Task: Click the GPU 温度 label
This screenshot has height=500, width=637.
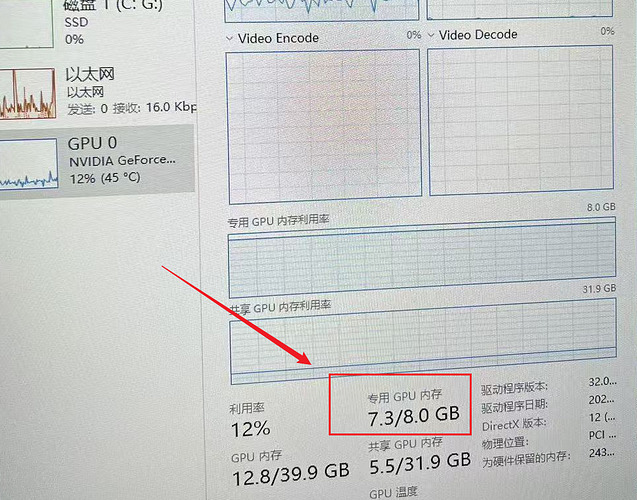Action: tap(393, 493)
